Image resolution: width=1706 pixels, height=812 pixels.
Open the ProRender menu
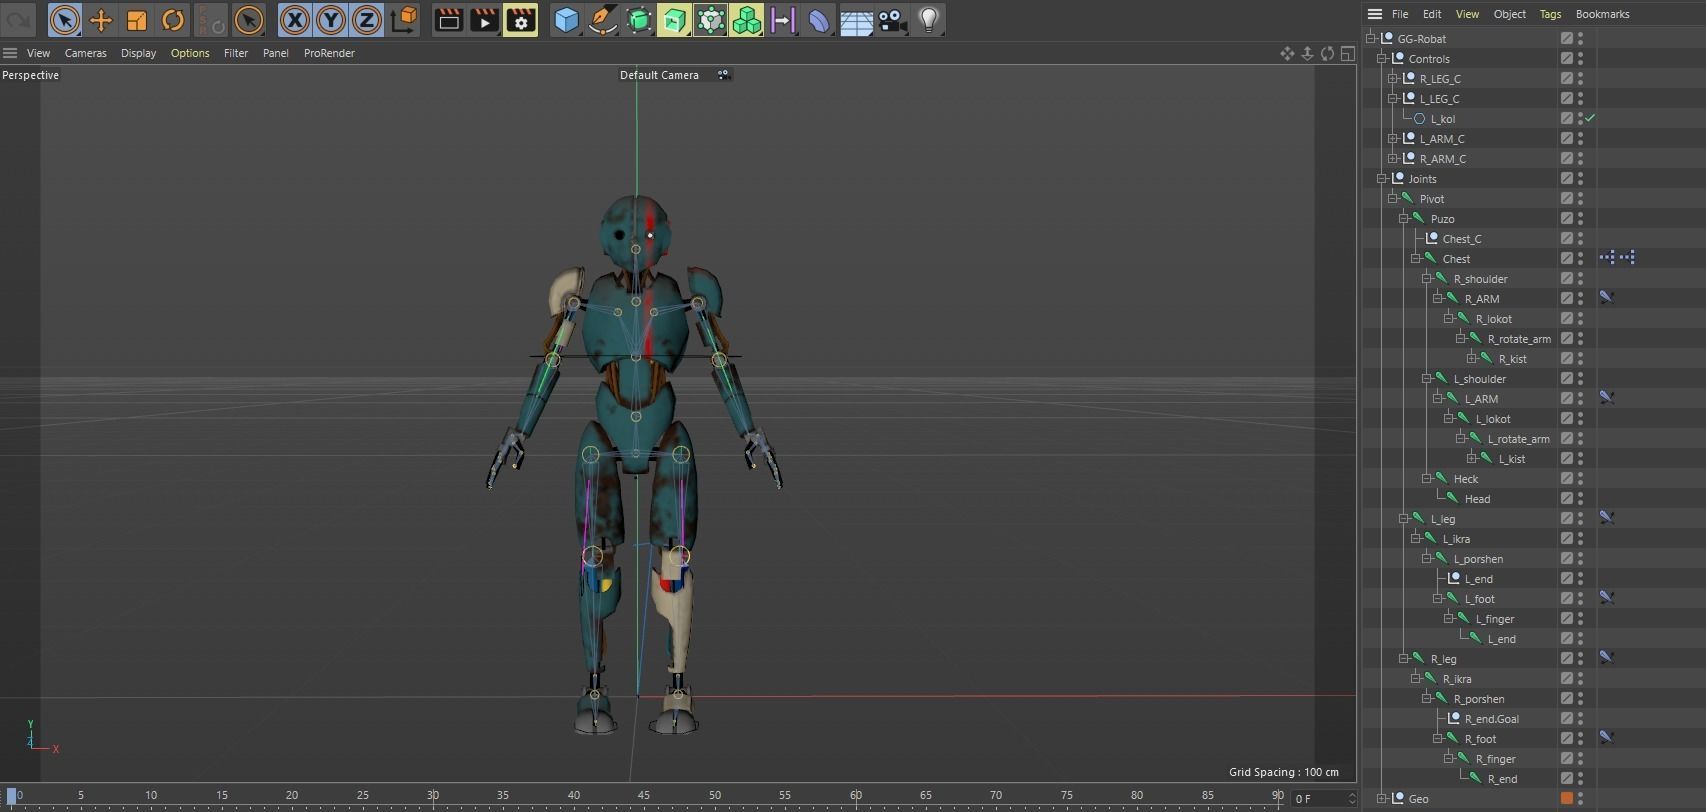(x=329, y=53)
